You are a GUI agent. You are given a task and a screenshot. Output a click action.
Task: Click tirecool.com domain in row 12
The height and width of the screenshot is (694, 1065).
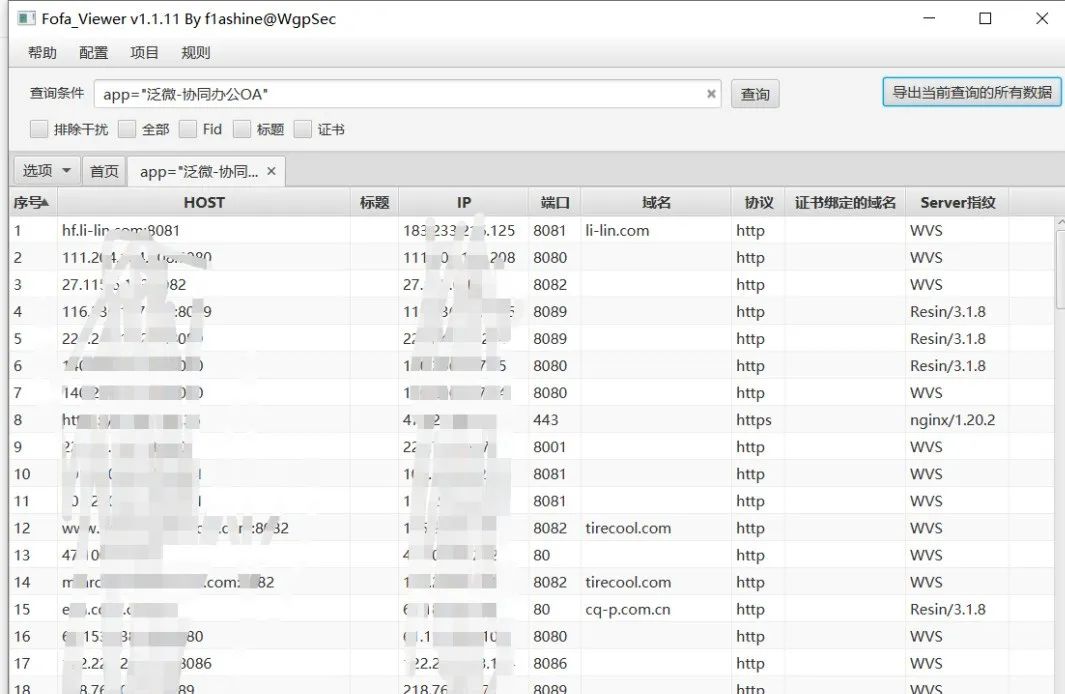[628, 528]
